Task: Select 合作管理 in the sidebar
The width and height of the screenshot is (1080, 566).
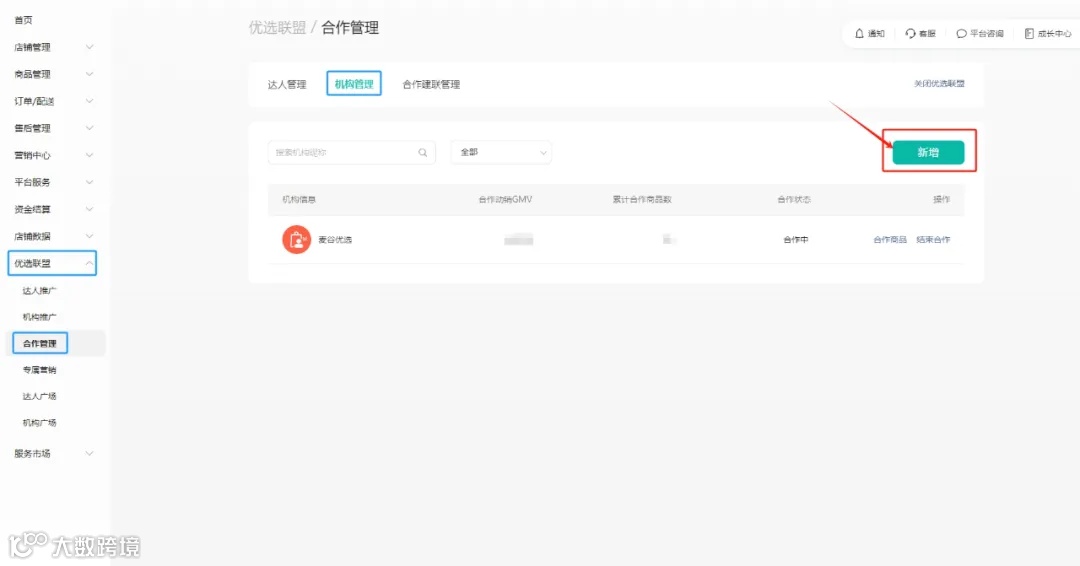Action: tap(39, 343)
